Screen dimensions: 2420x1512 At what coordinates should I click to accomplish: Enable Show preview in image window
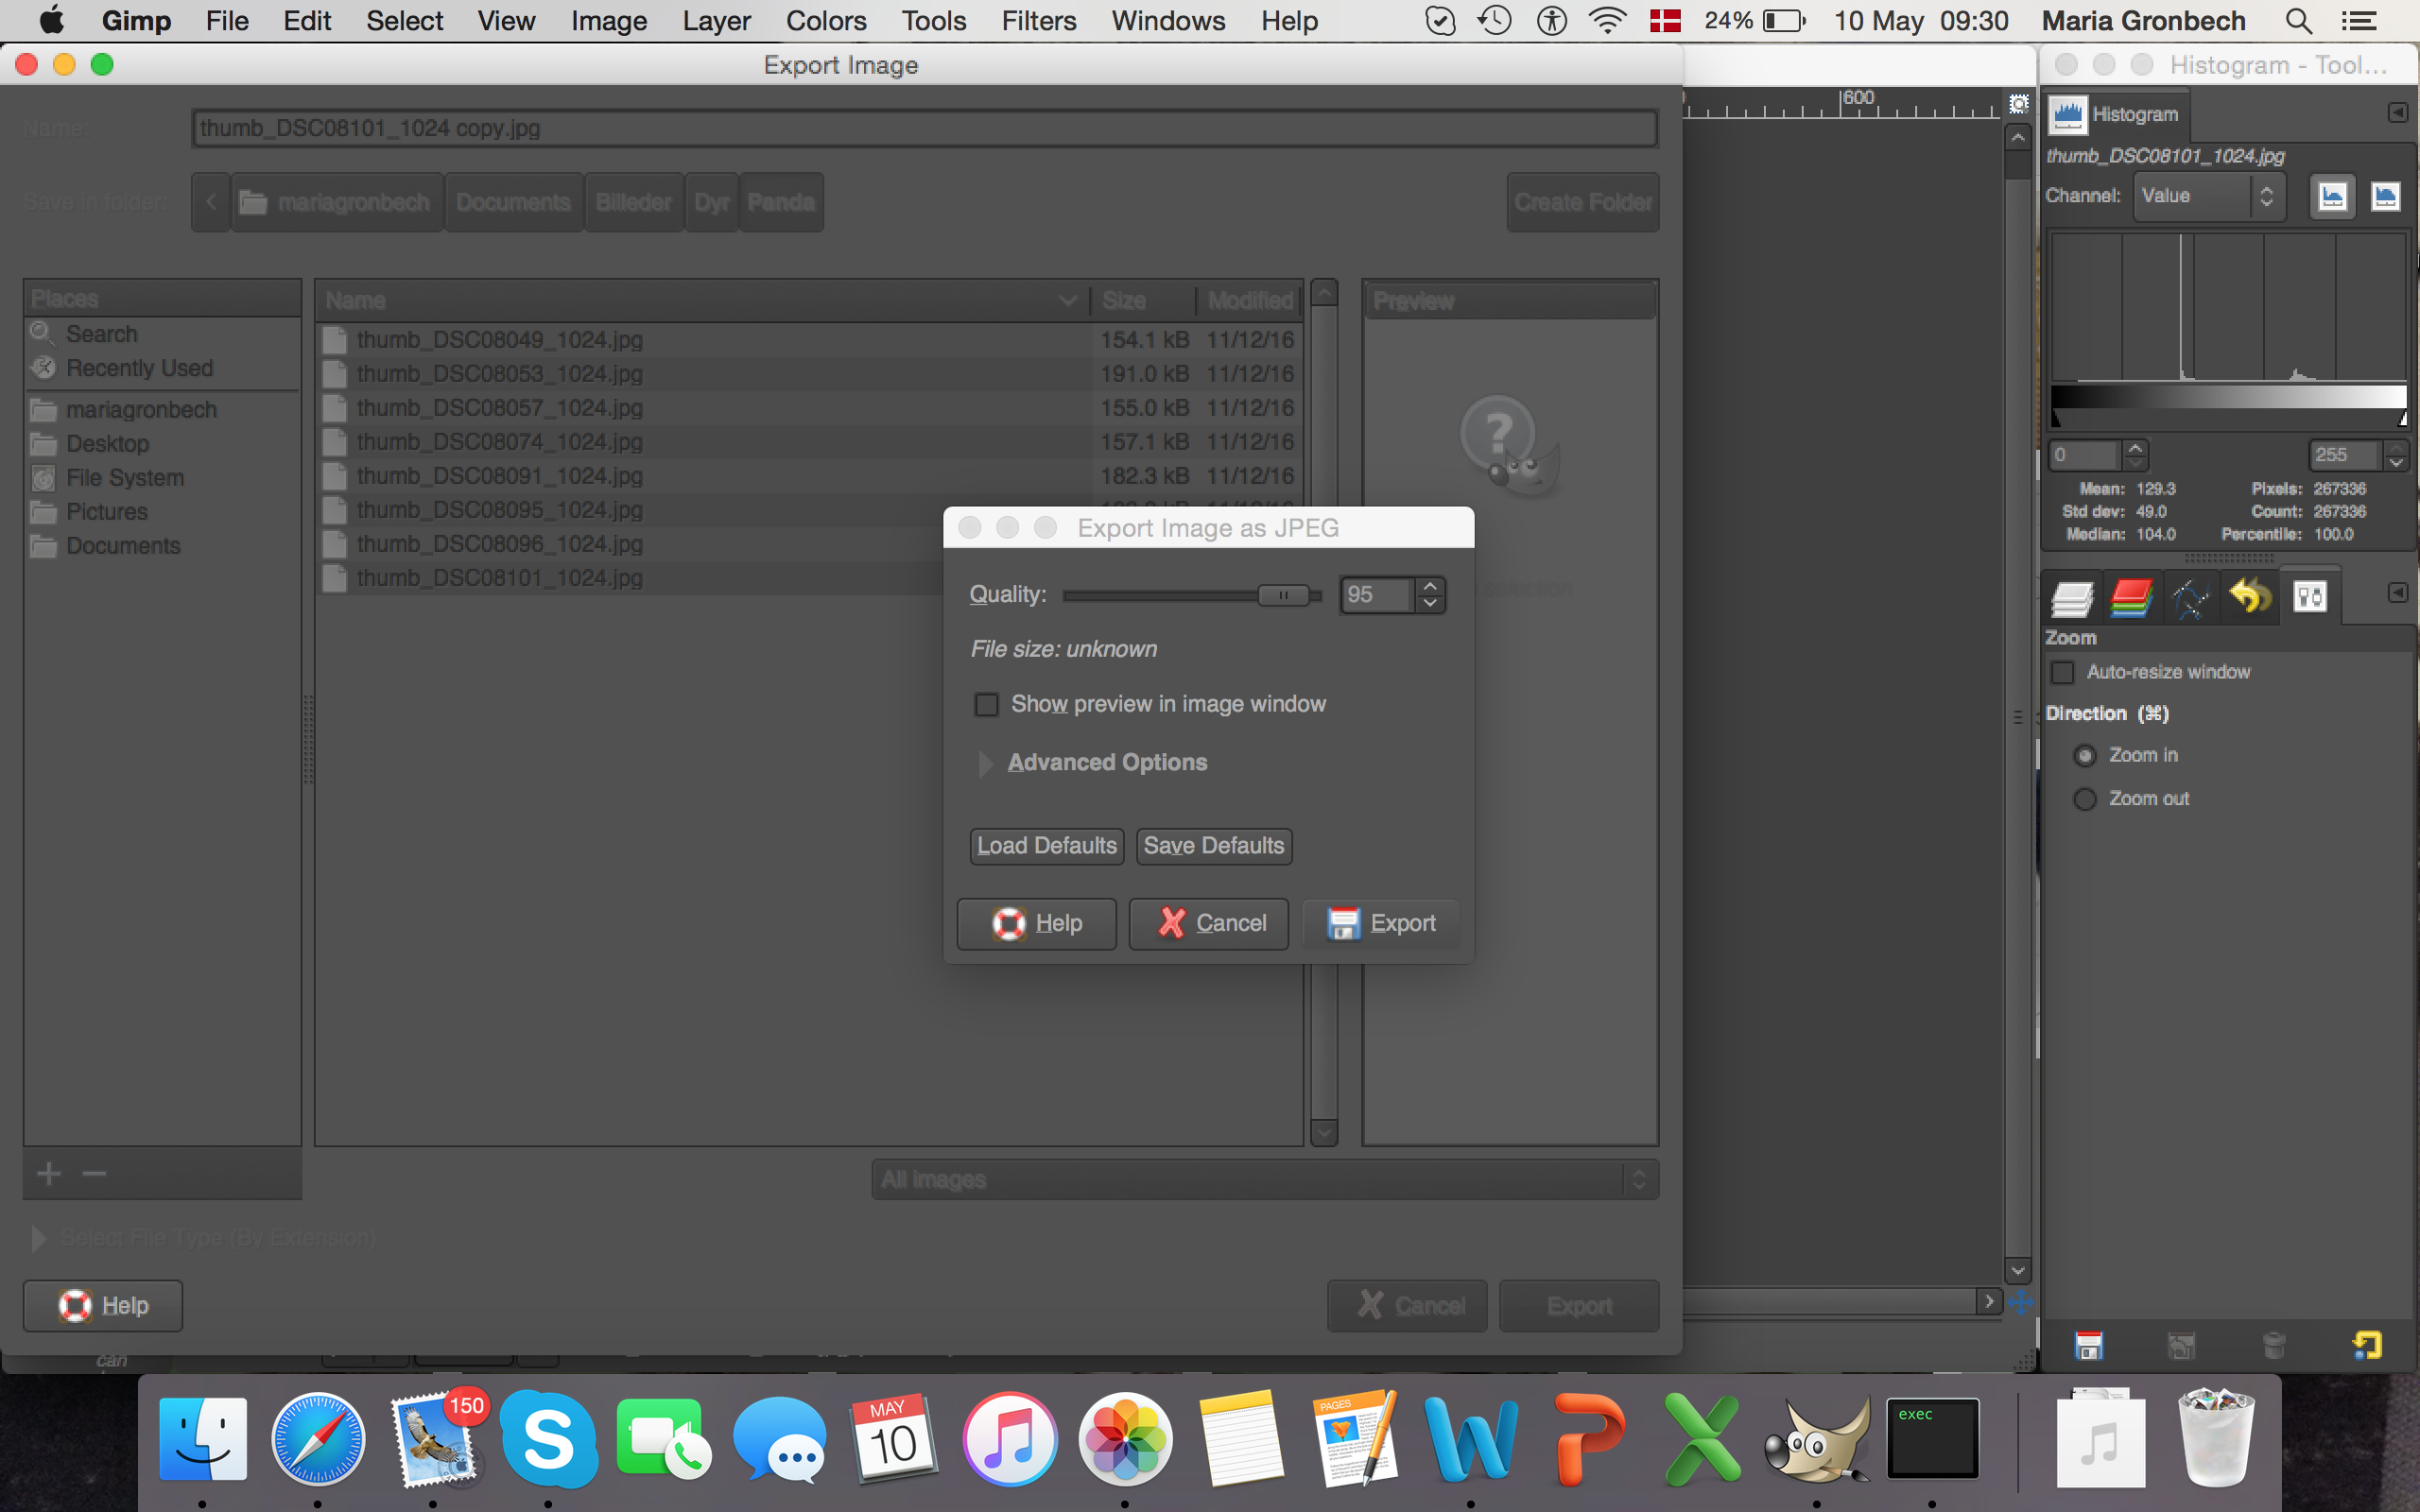point(987,705)
